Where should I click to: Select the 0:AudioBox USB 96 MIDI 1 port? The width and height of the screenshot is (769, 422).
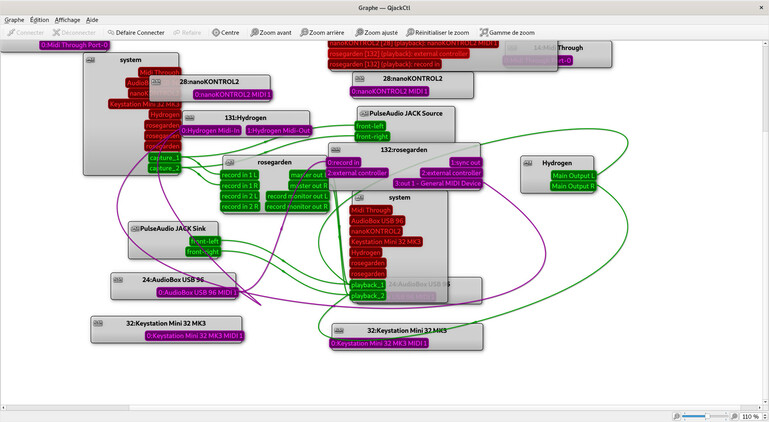click(197, 292)
